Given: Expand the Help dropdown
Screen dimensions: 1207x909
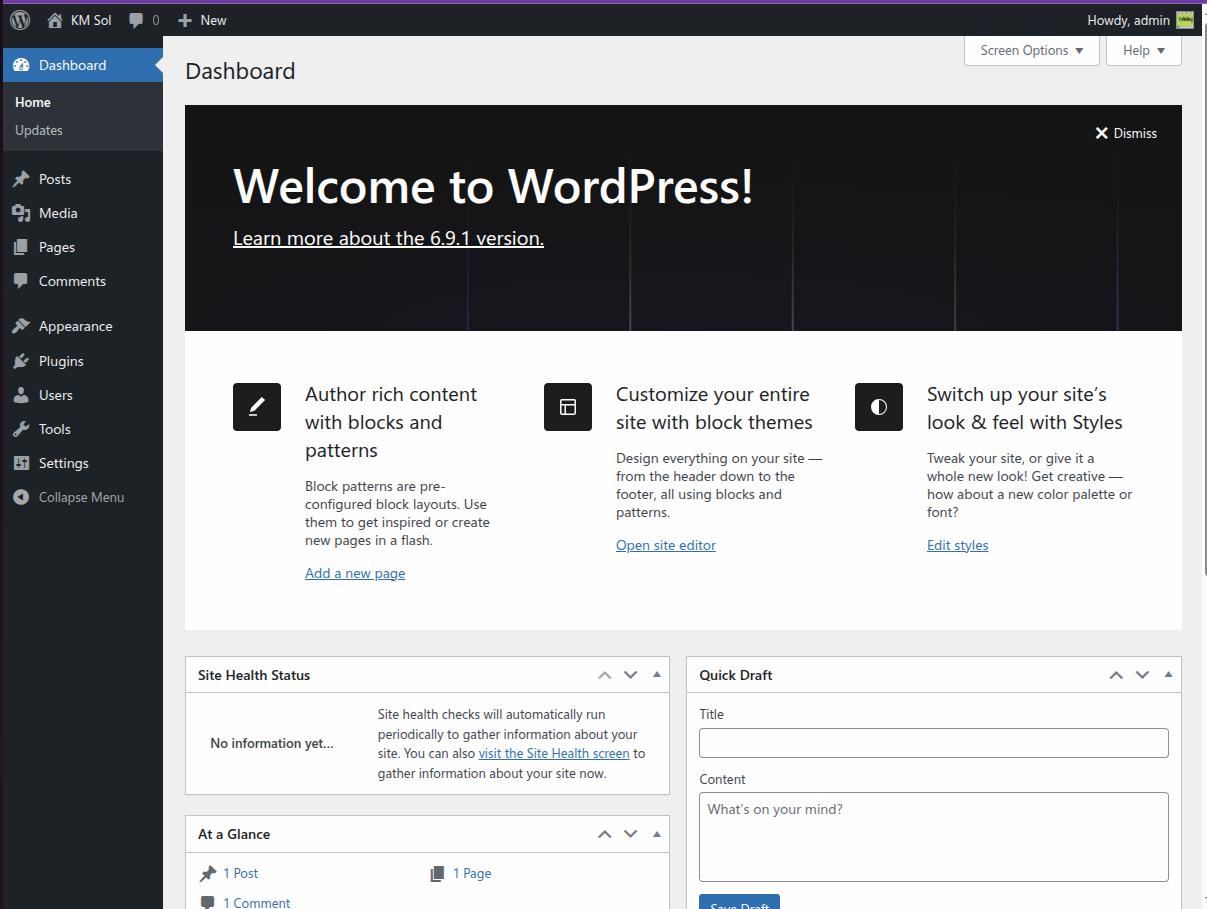Looking at the screenshot, I should [1142, 50].
